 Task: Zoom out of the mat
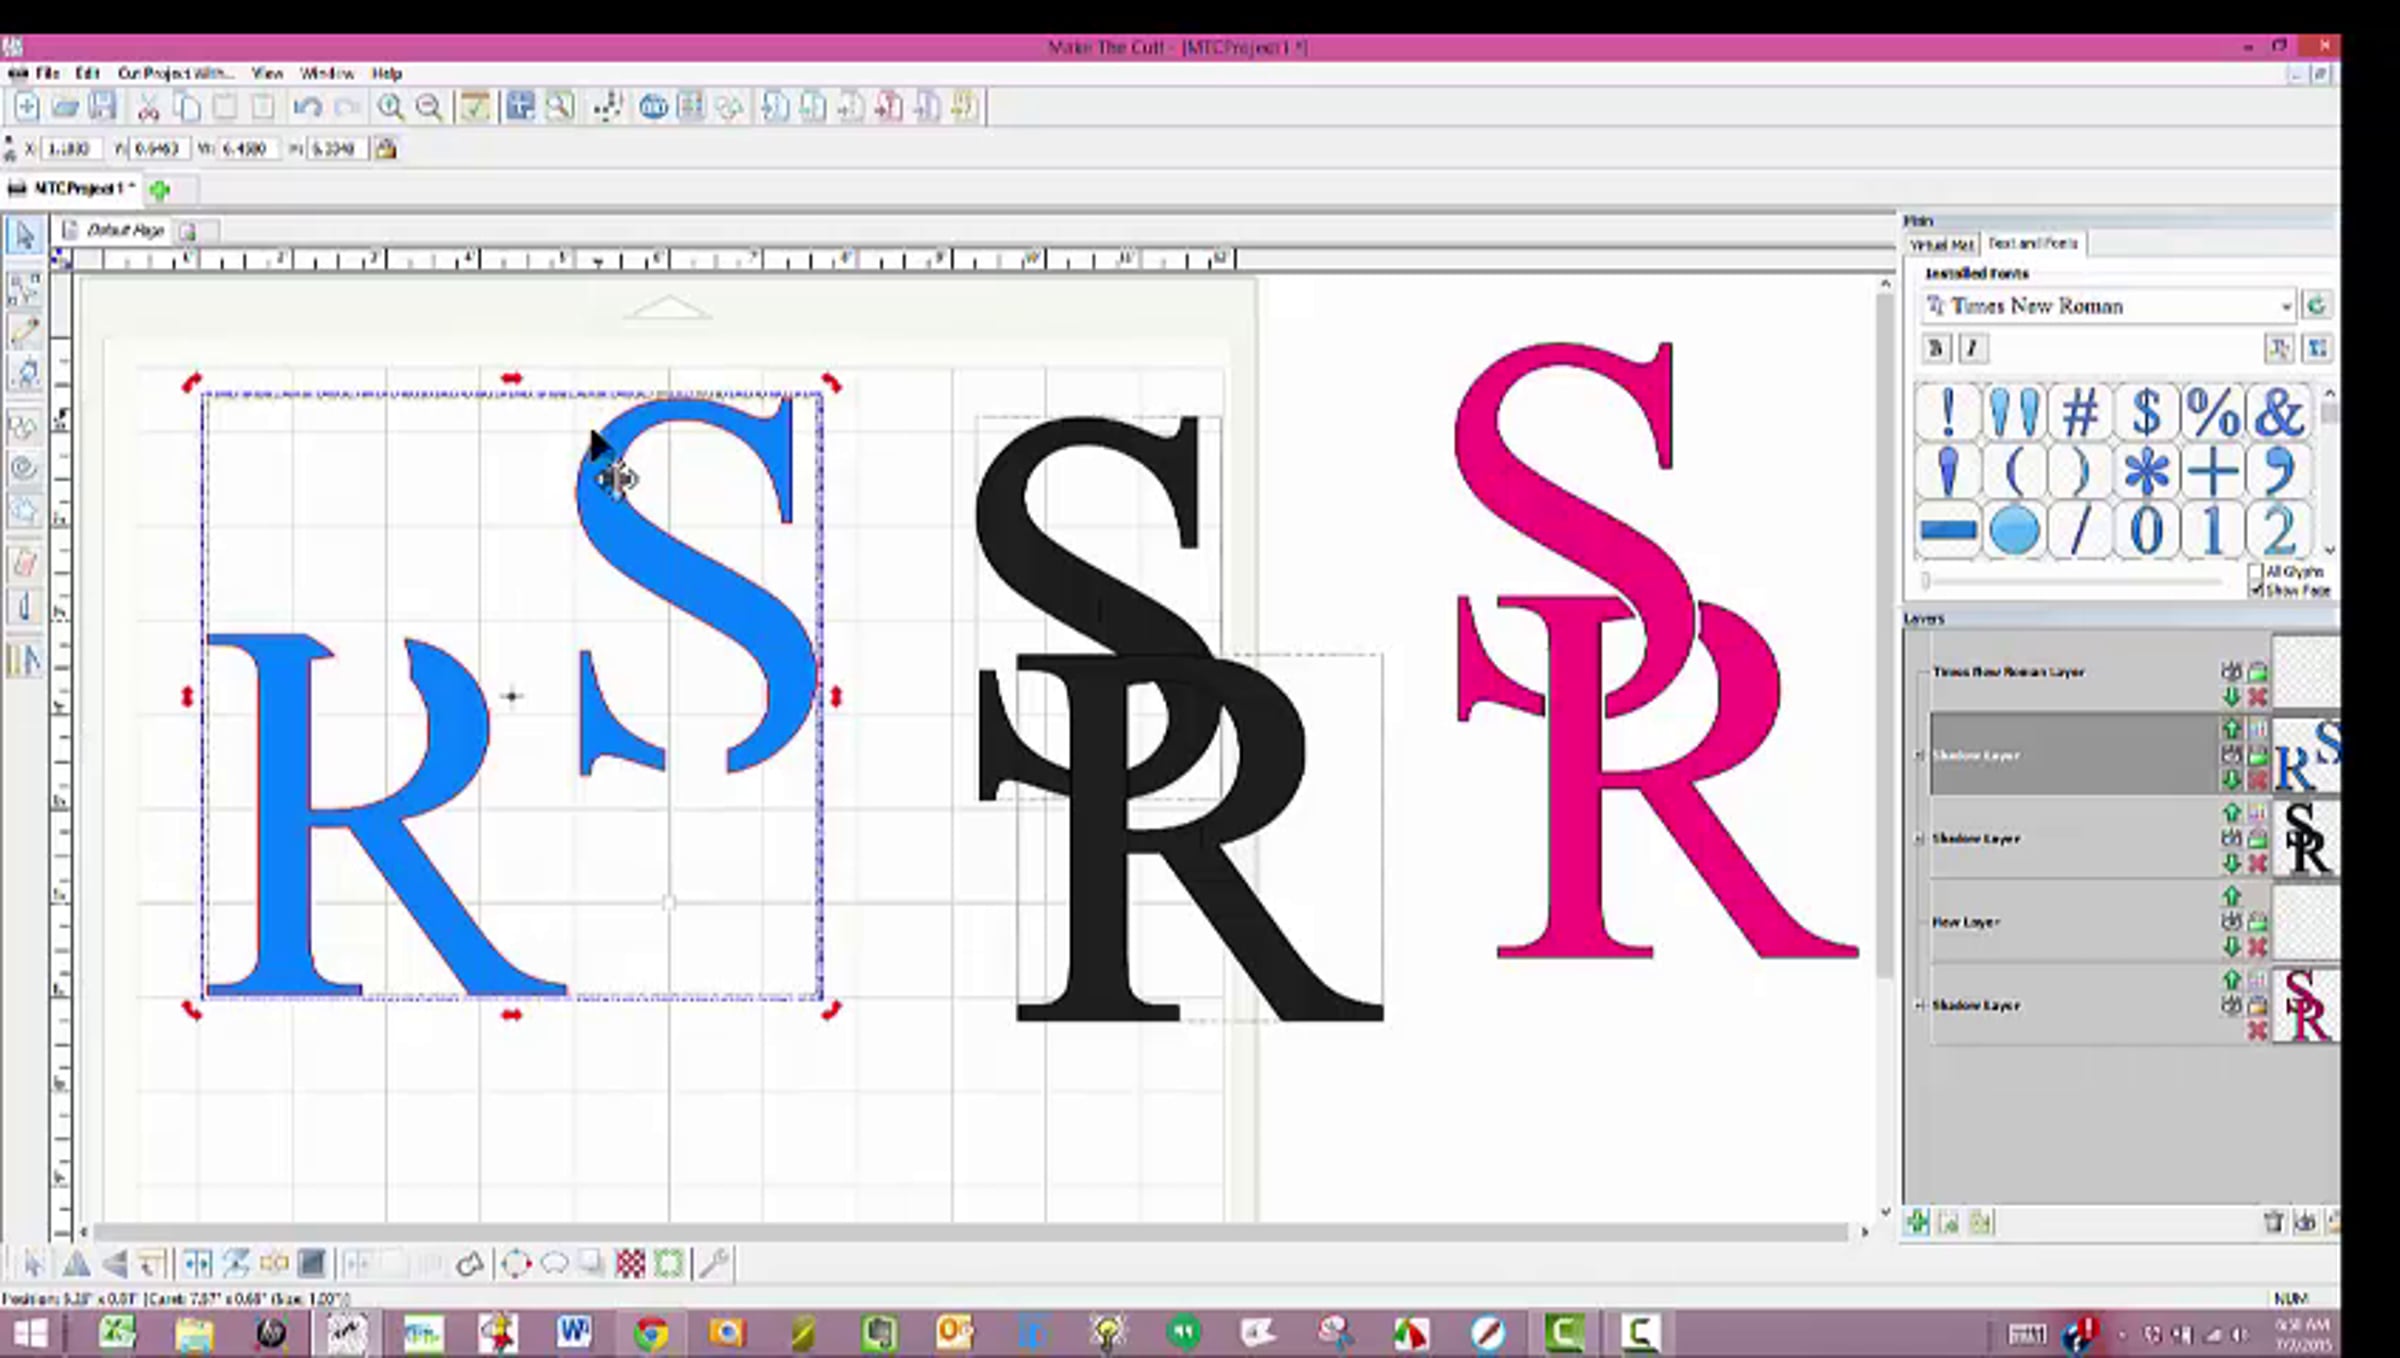tap(428, 107)
